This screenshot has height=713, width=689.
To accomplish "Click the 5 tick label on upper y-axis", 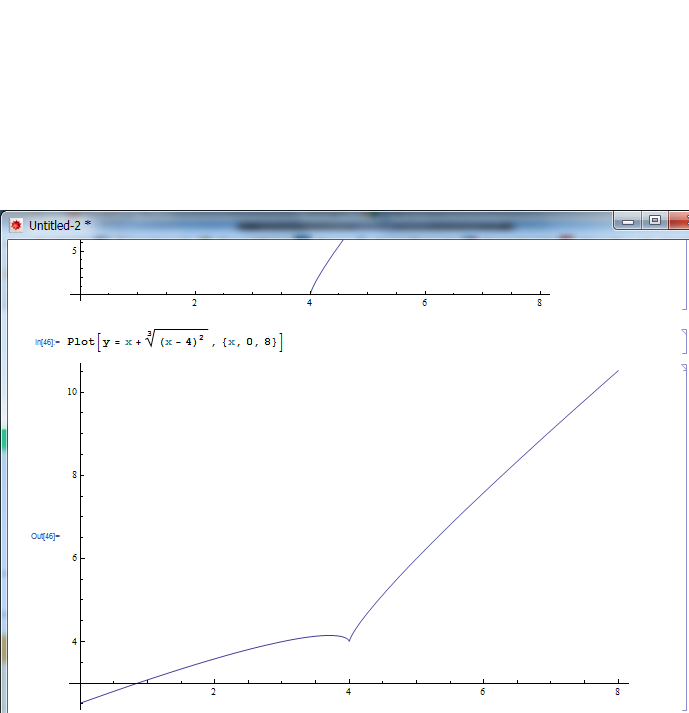I will pyautogui.click(x=74, y=250).
